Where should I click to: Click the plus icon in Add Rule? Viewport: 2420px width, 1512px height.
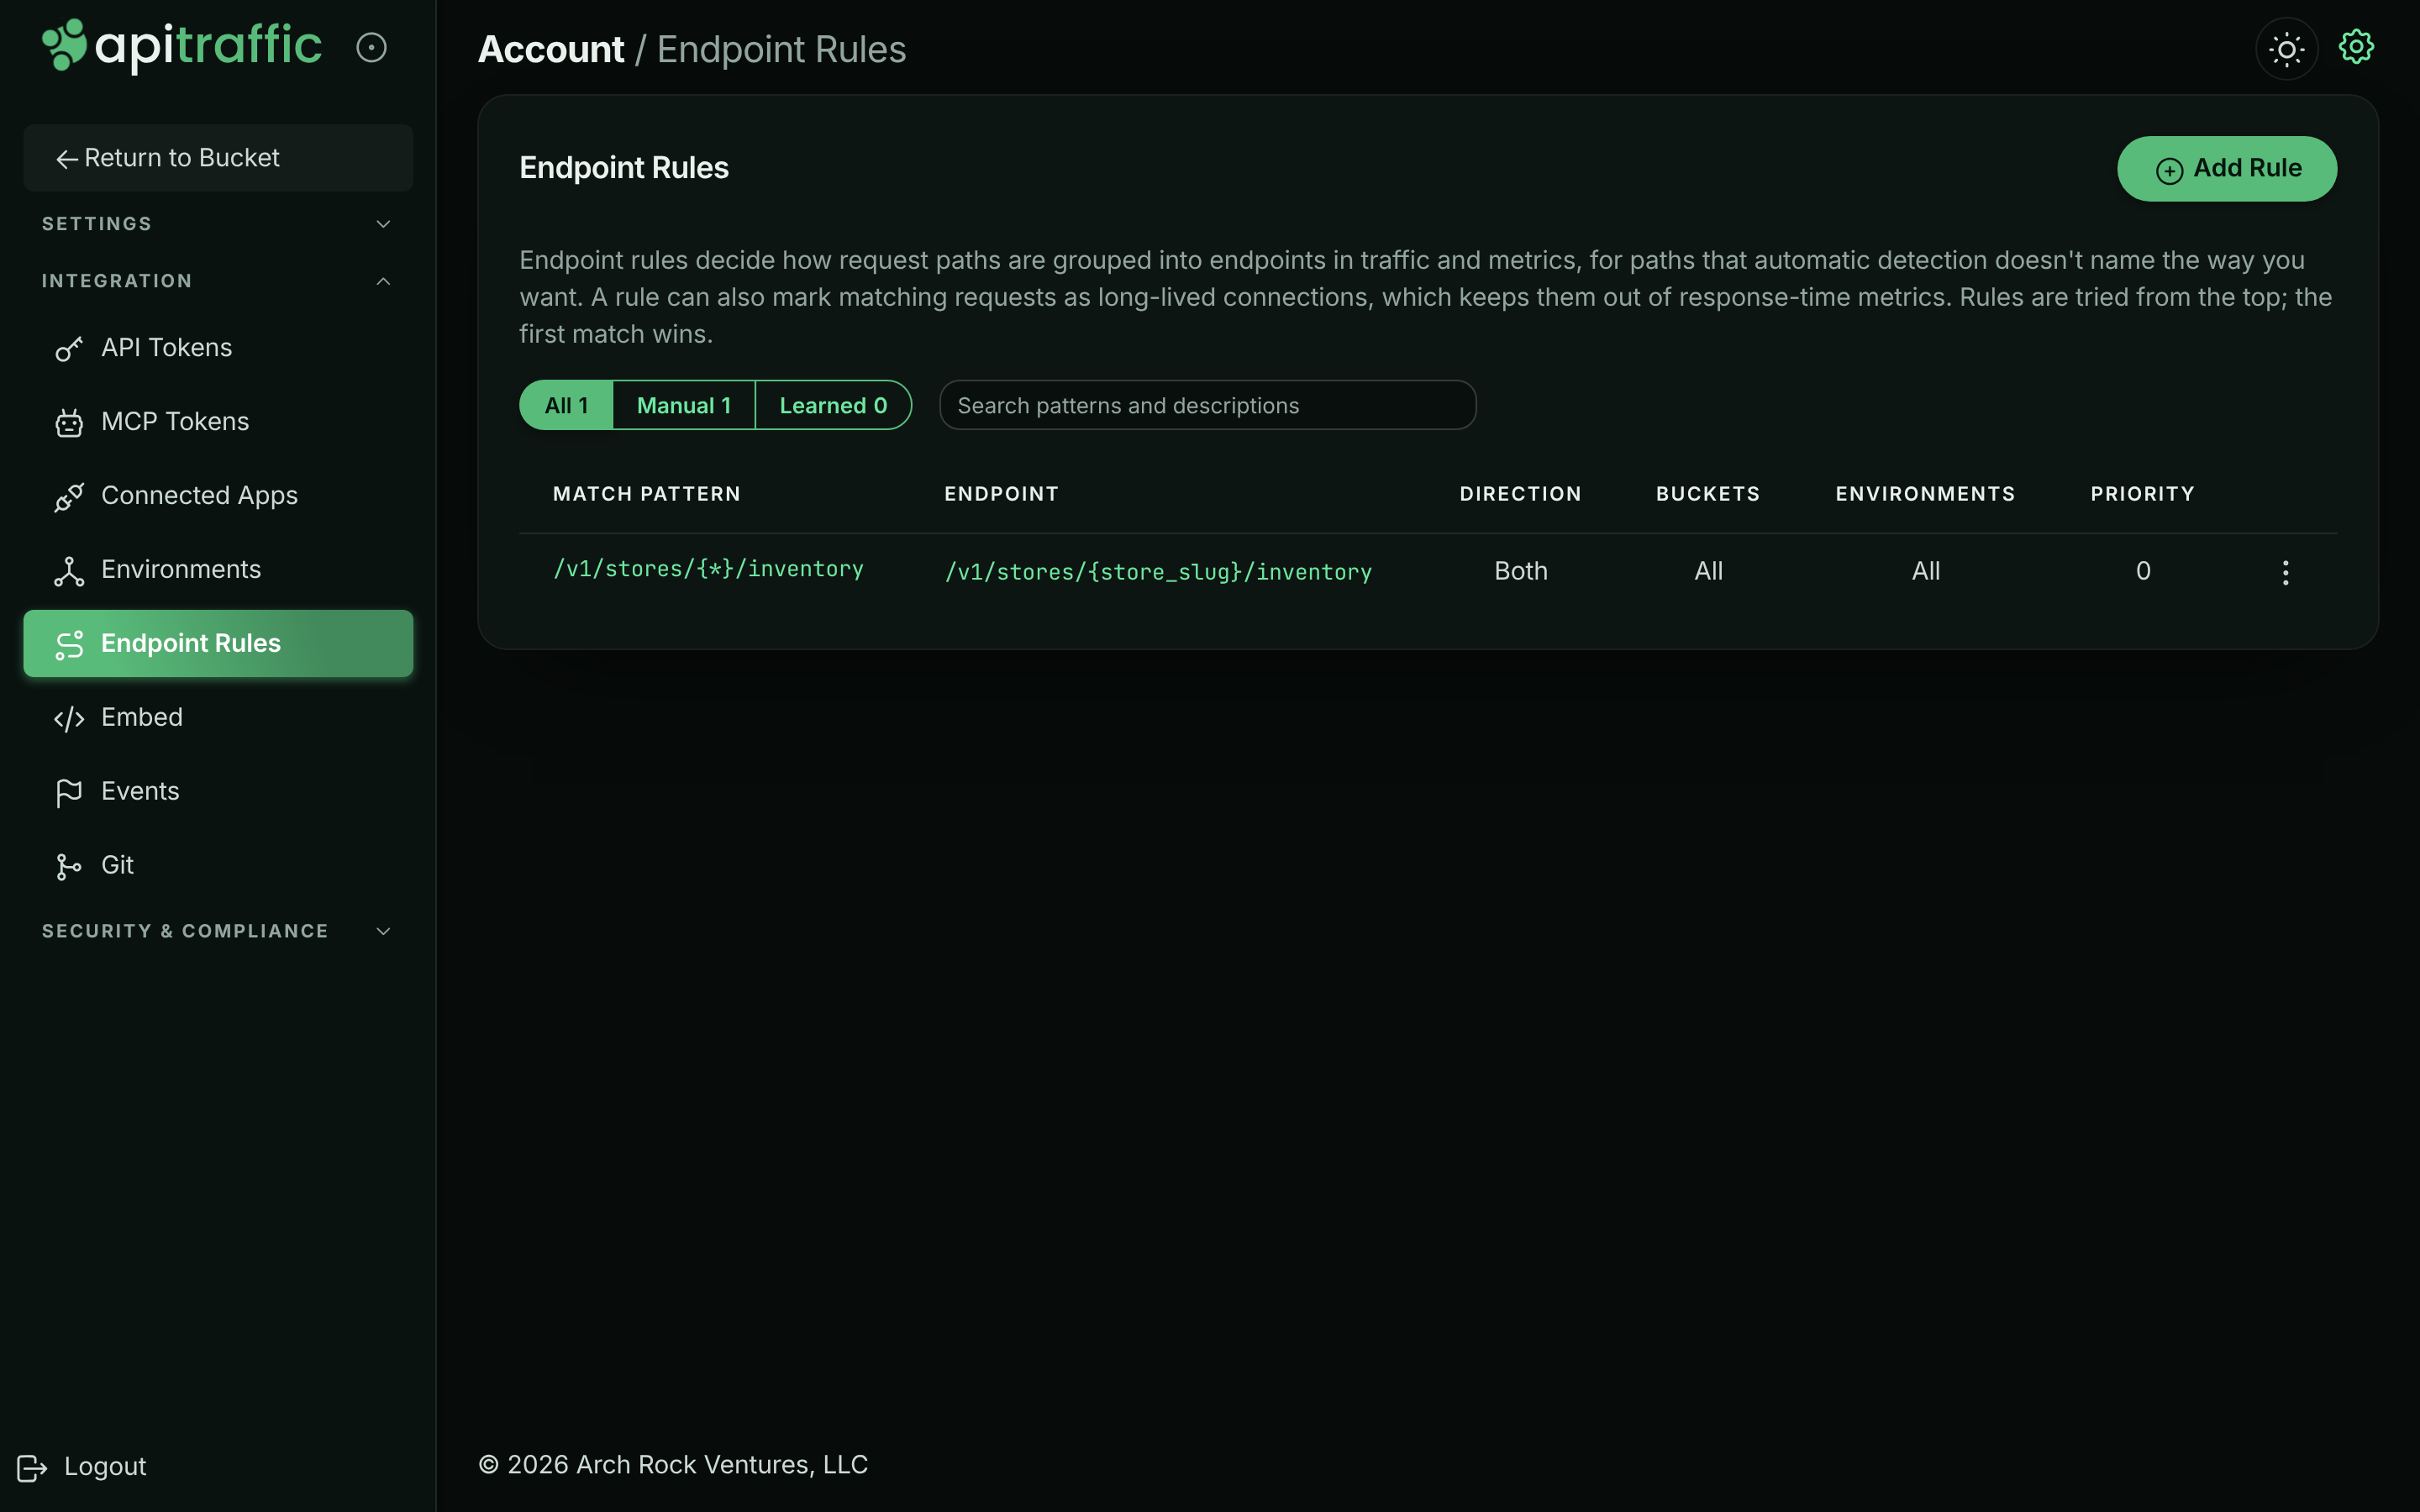[2169, 171]
